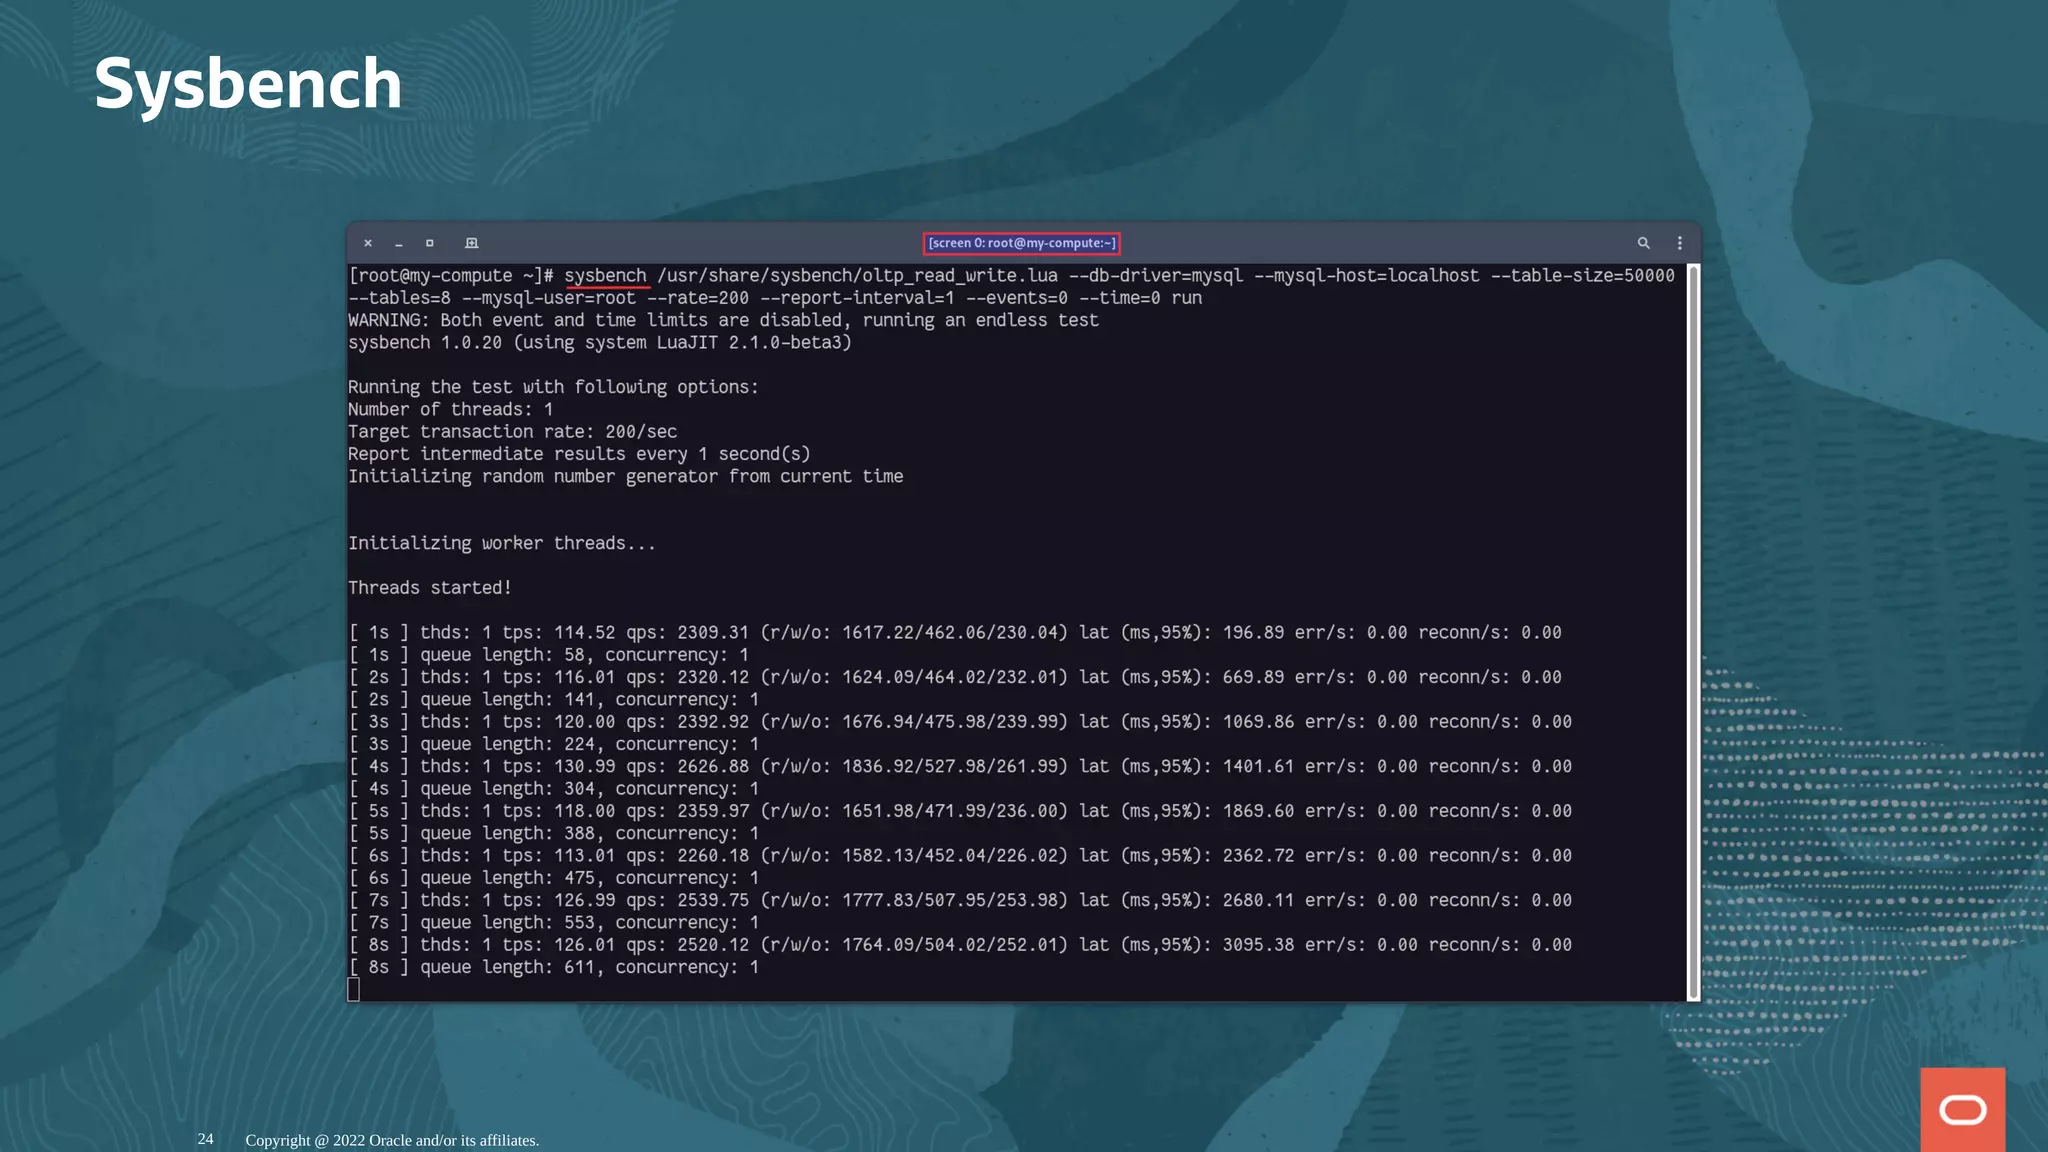This screenshot has height=1152, width=2048.
Task: Open the terminal search magnifier icon
Action: click(1643, 243)
